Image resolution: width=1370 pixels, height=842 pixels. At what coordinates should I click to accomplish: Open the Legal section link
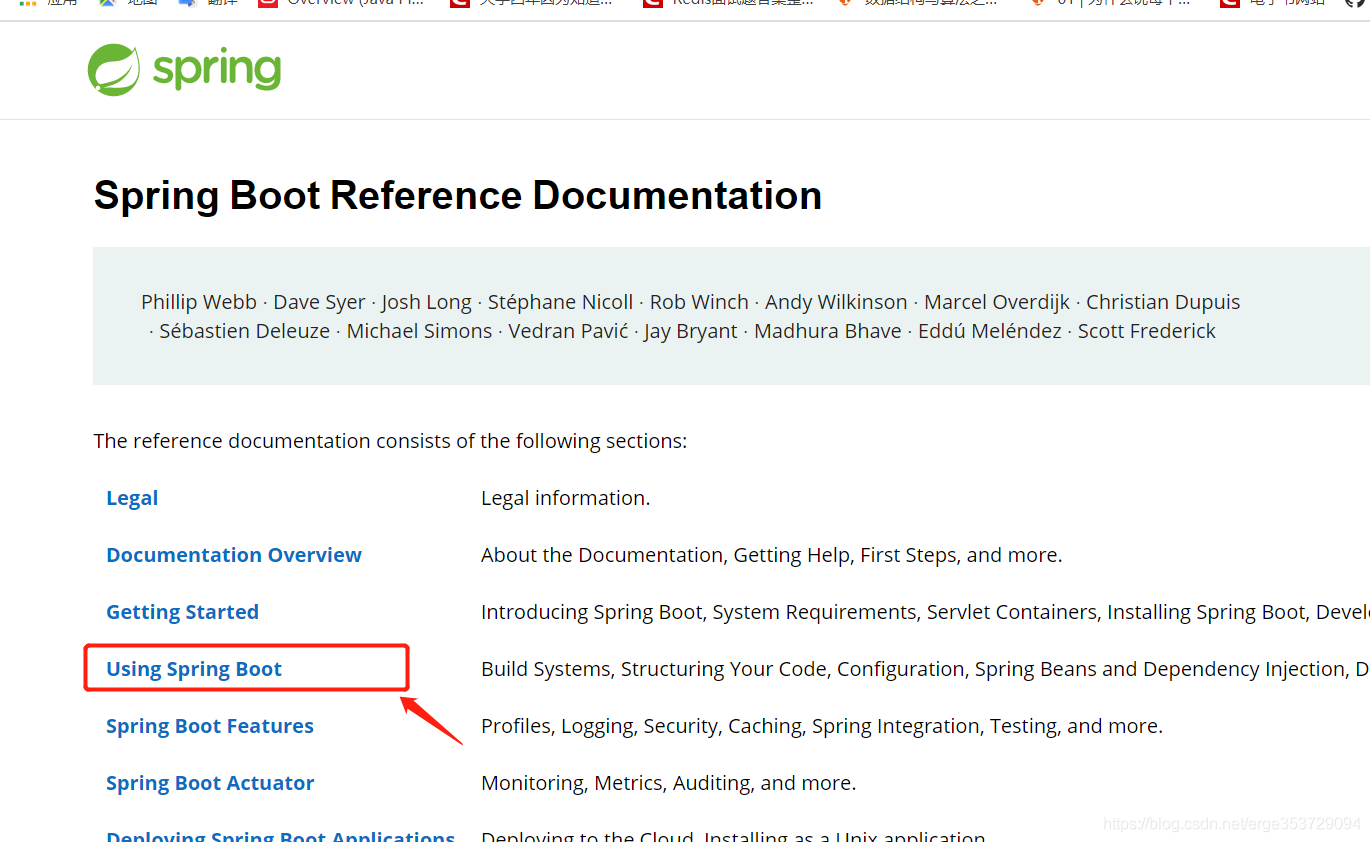pos(132,498)
